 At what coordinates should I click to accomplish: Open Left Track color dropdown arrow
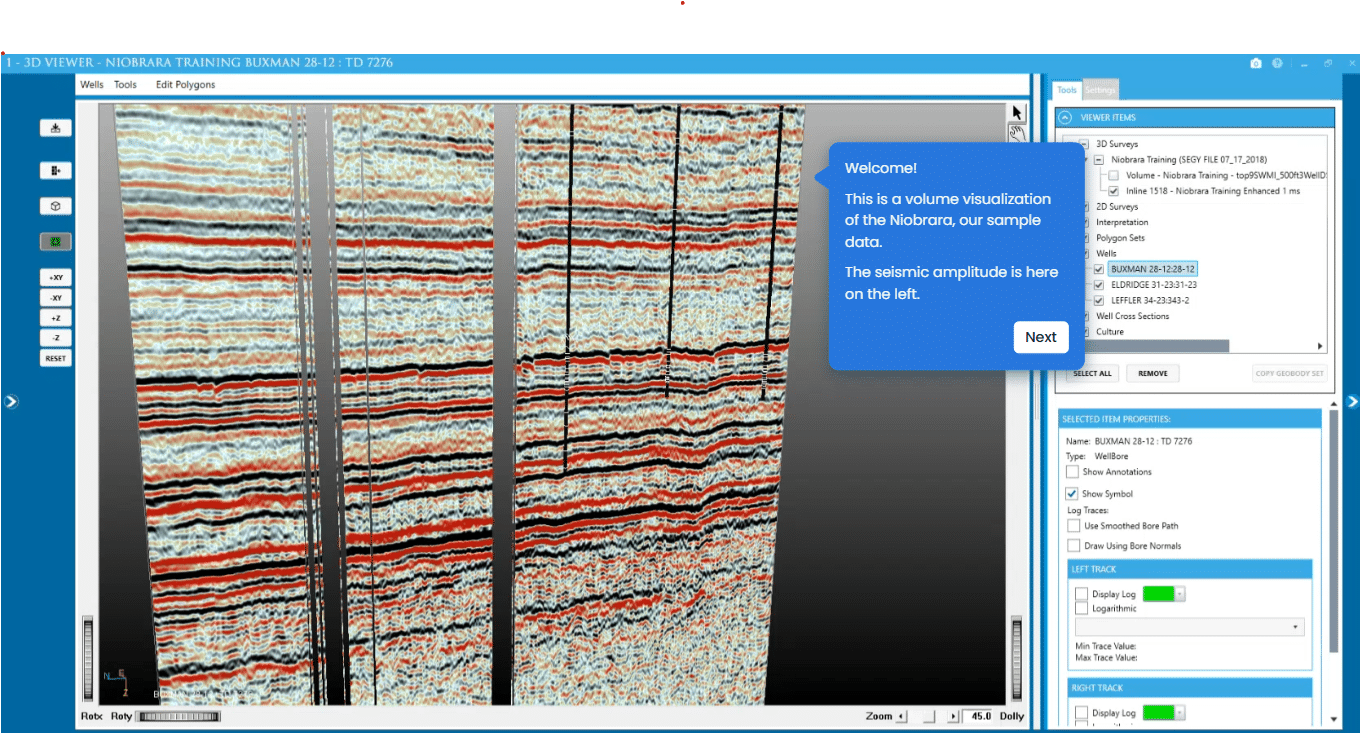pos(1180,594)
